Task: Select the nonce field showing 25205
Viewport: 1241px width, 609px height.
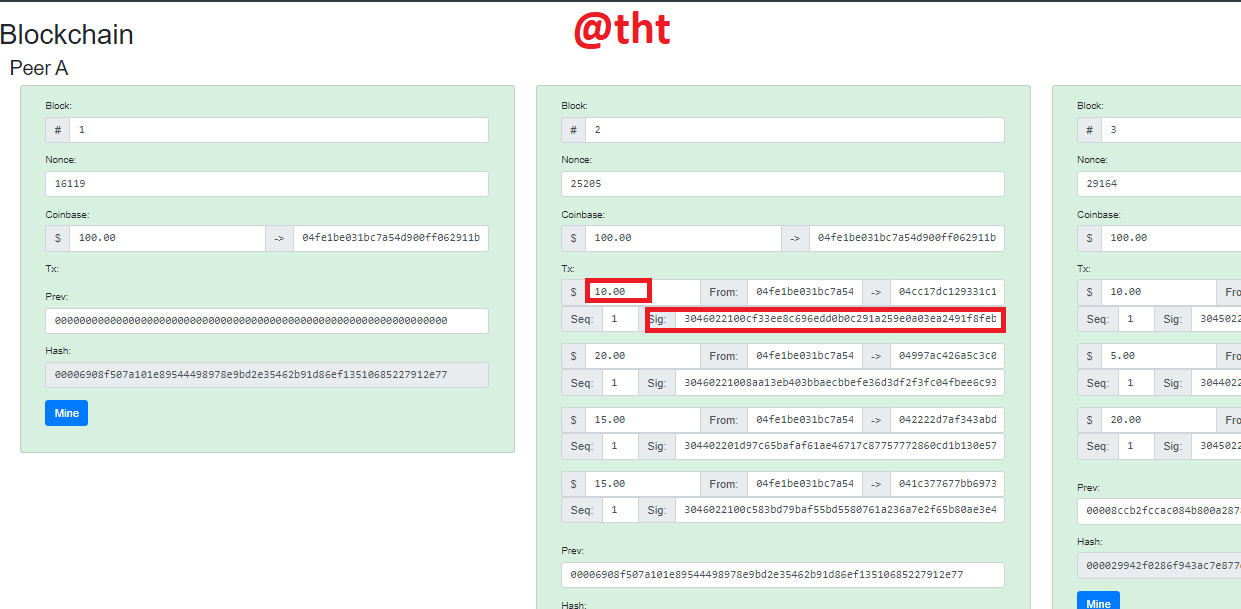Action: [x=783, y=184]
